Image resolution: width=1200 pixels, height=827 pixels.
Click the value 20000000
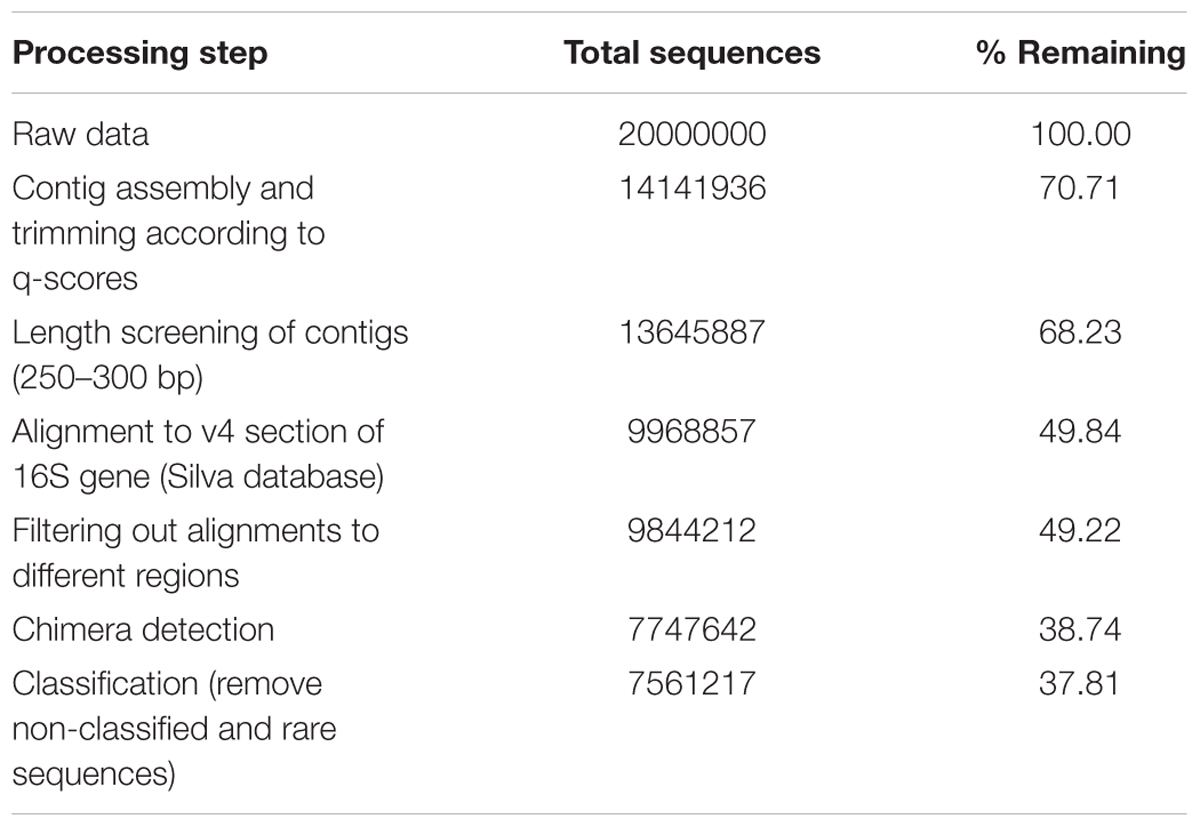[692, 134]
